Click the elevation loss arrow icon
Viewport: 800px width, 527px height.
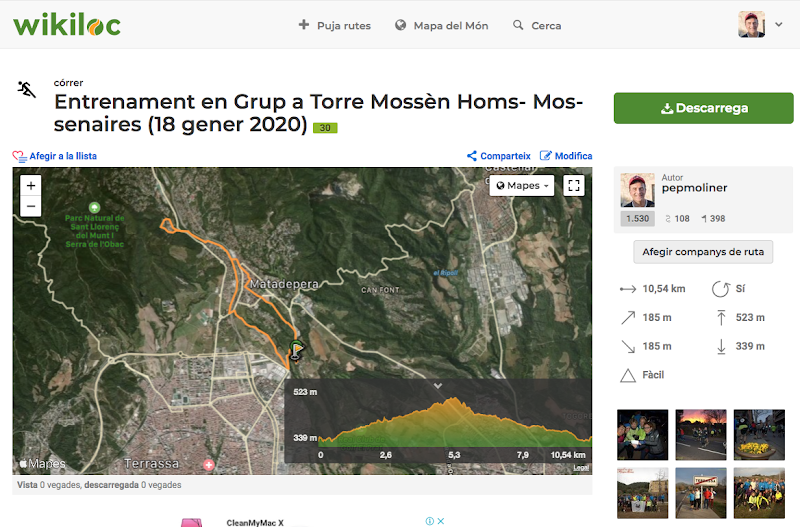click(x=628, y=346)
